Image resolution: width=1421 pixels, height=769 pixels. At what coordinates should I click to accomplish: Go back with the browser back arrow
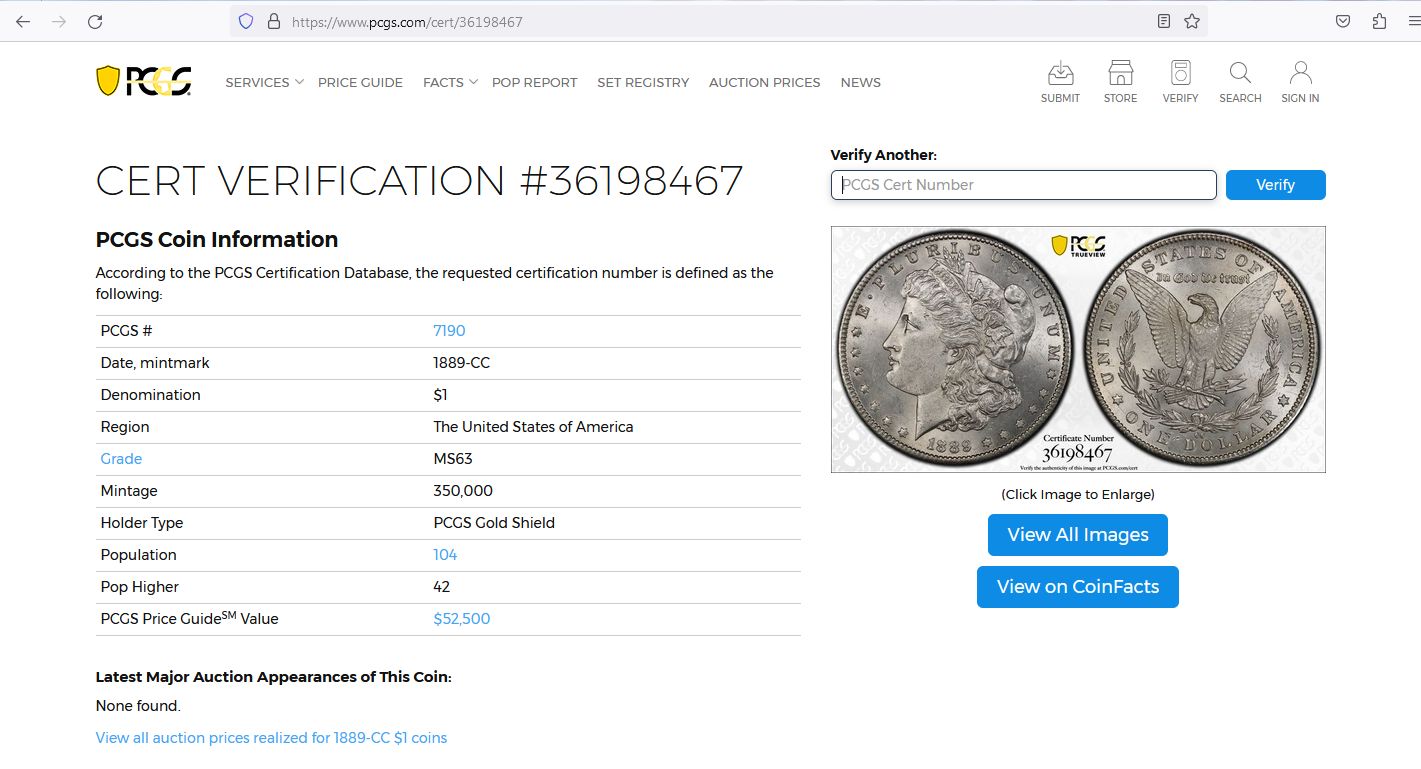[23, 21]
